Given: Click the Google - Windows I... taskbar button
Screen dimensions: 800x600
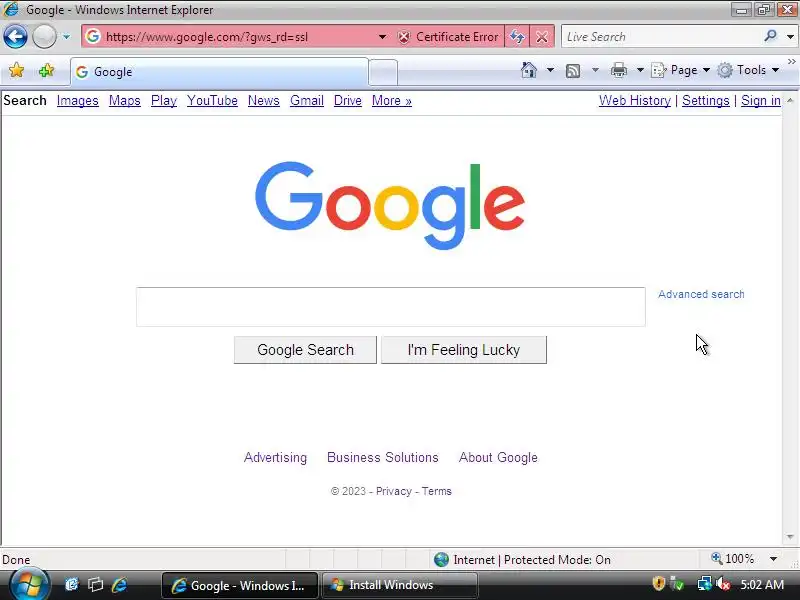Looking at the screenshot, I should click(240, 585).
